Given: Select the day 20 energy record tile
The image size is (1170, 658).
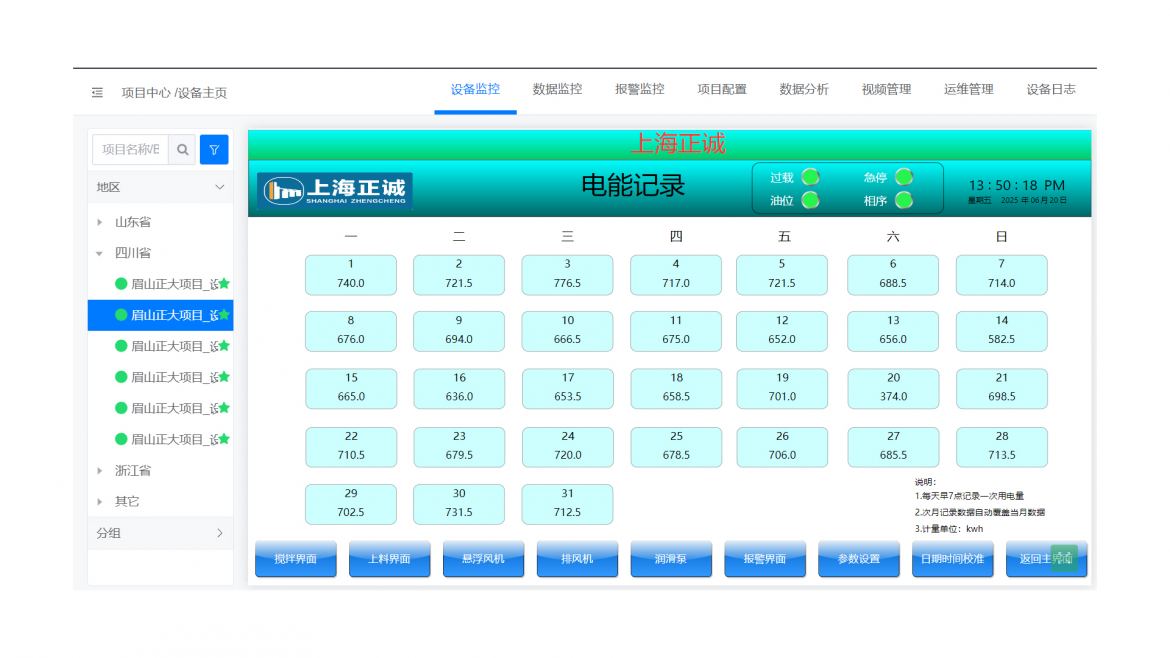Looking at the screenshot, I should pyautogui.click(x=893, y=388).
